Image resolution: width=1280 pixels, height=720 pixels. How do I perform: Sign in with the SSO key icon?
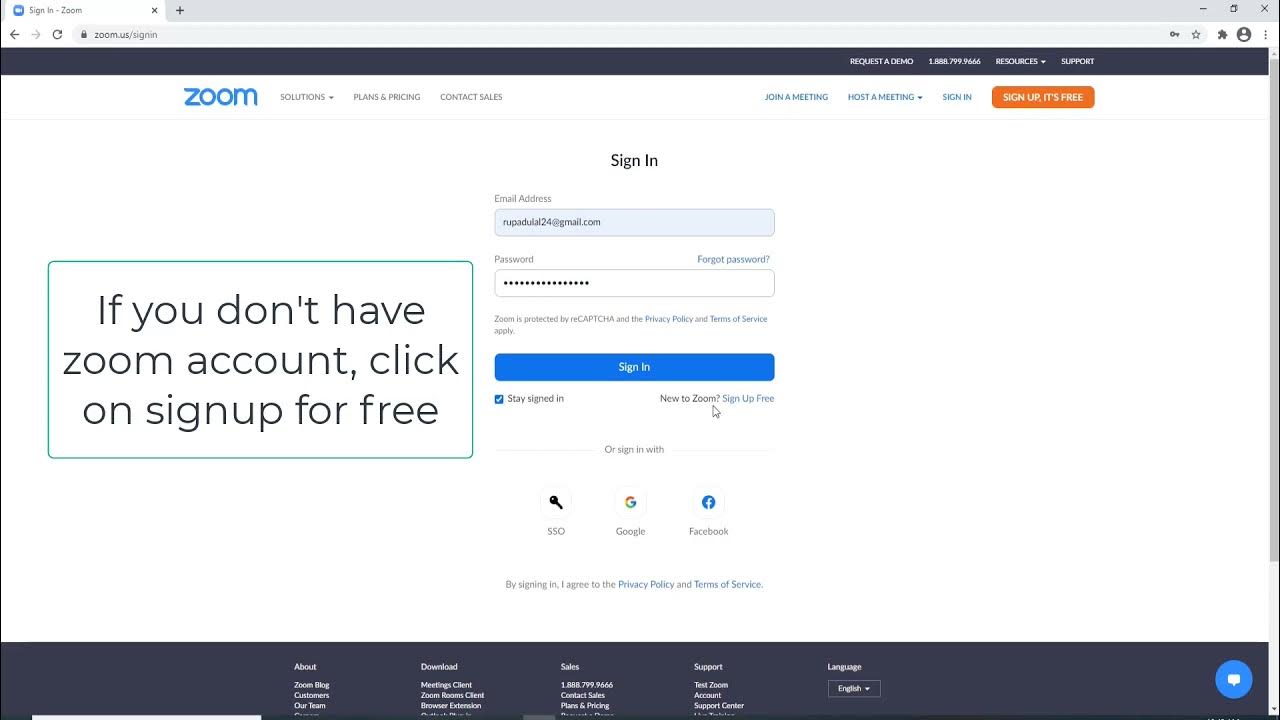tap(556, 502)
